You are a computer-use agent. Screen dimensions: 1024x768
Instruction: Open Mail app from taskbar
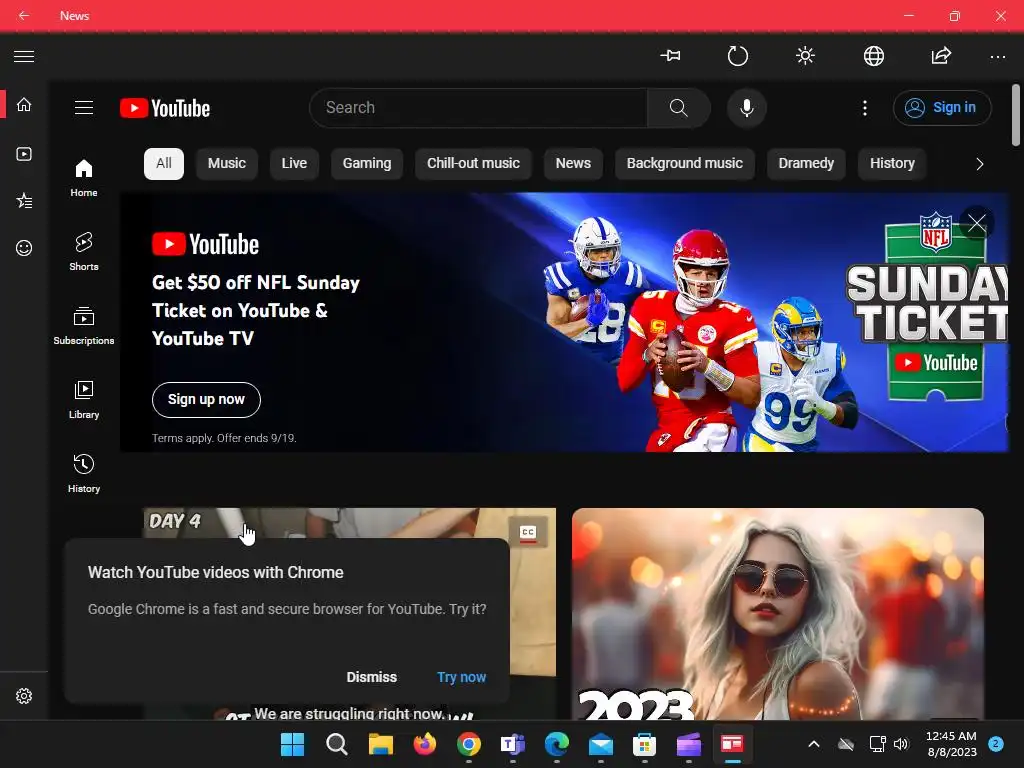tap(601, 744)
